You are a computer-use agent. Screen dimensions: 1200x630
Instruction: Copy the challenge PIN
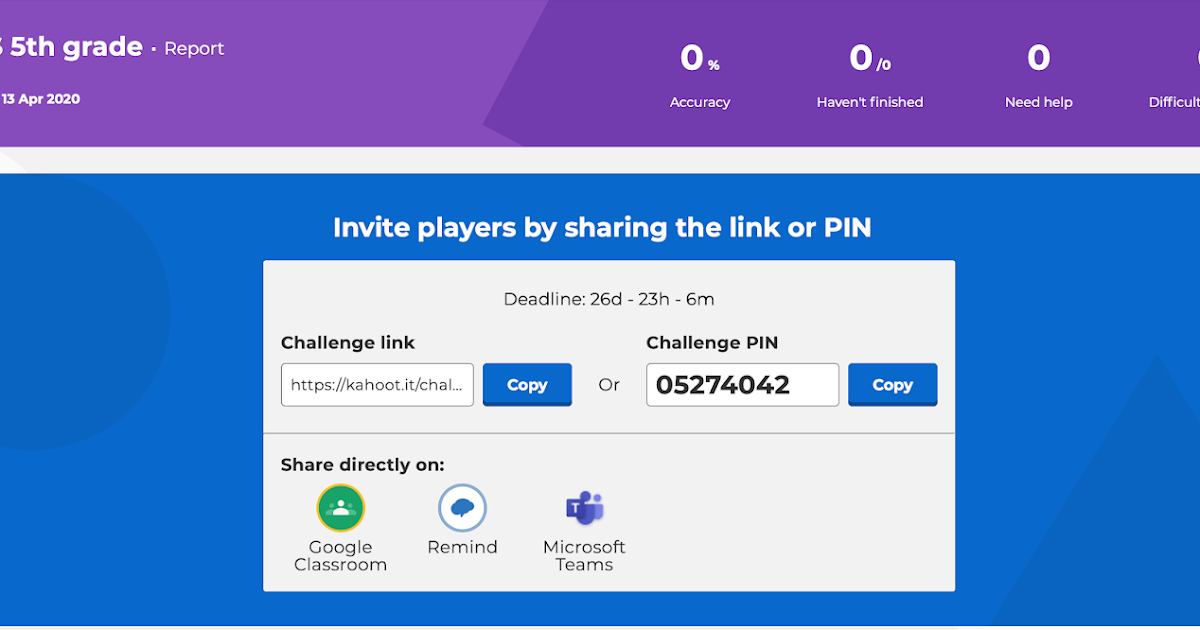pos(892,384)
